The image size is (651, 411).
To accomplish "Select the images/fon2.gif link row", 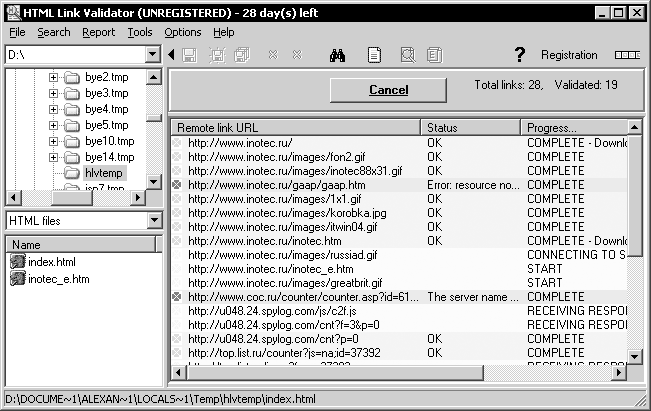I will pyautogui.click(x=399, y=157).
